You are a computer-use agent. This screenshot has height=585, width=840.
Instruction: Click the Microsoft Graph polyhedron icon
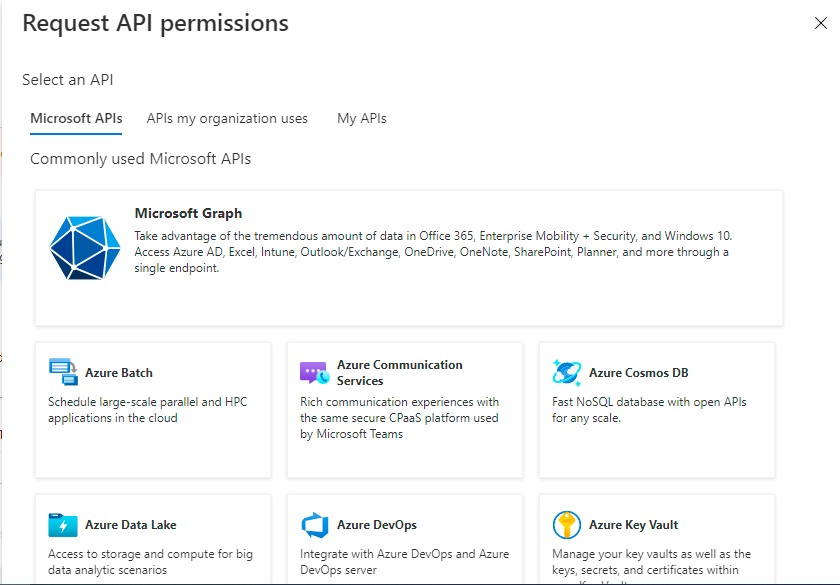[x=85, y=248]
